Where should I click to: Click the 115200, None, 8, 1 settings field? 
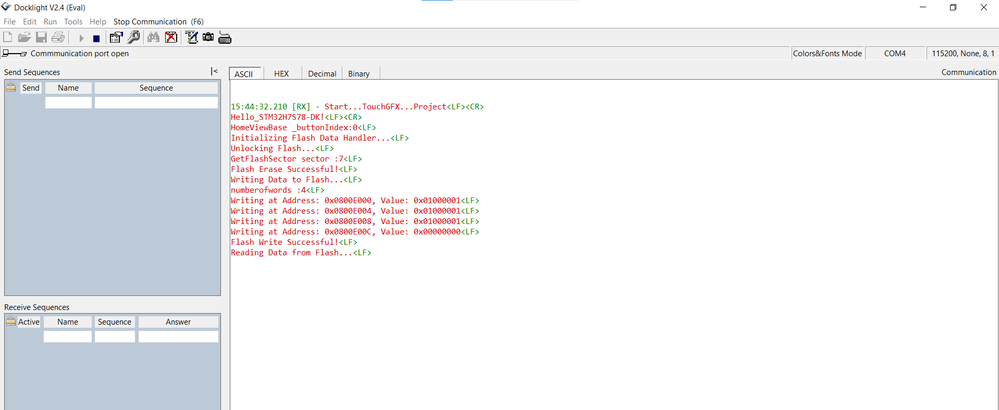click(x=963, y=53)
